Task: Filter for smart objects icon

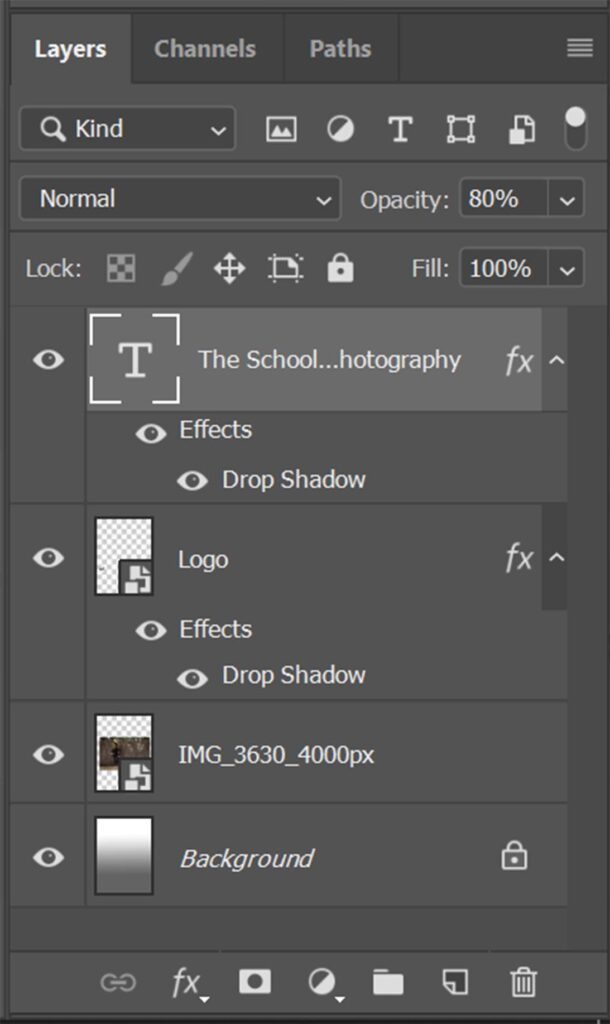Action: coord(521,129)
